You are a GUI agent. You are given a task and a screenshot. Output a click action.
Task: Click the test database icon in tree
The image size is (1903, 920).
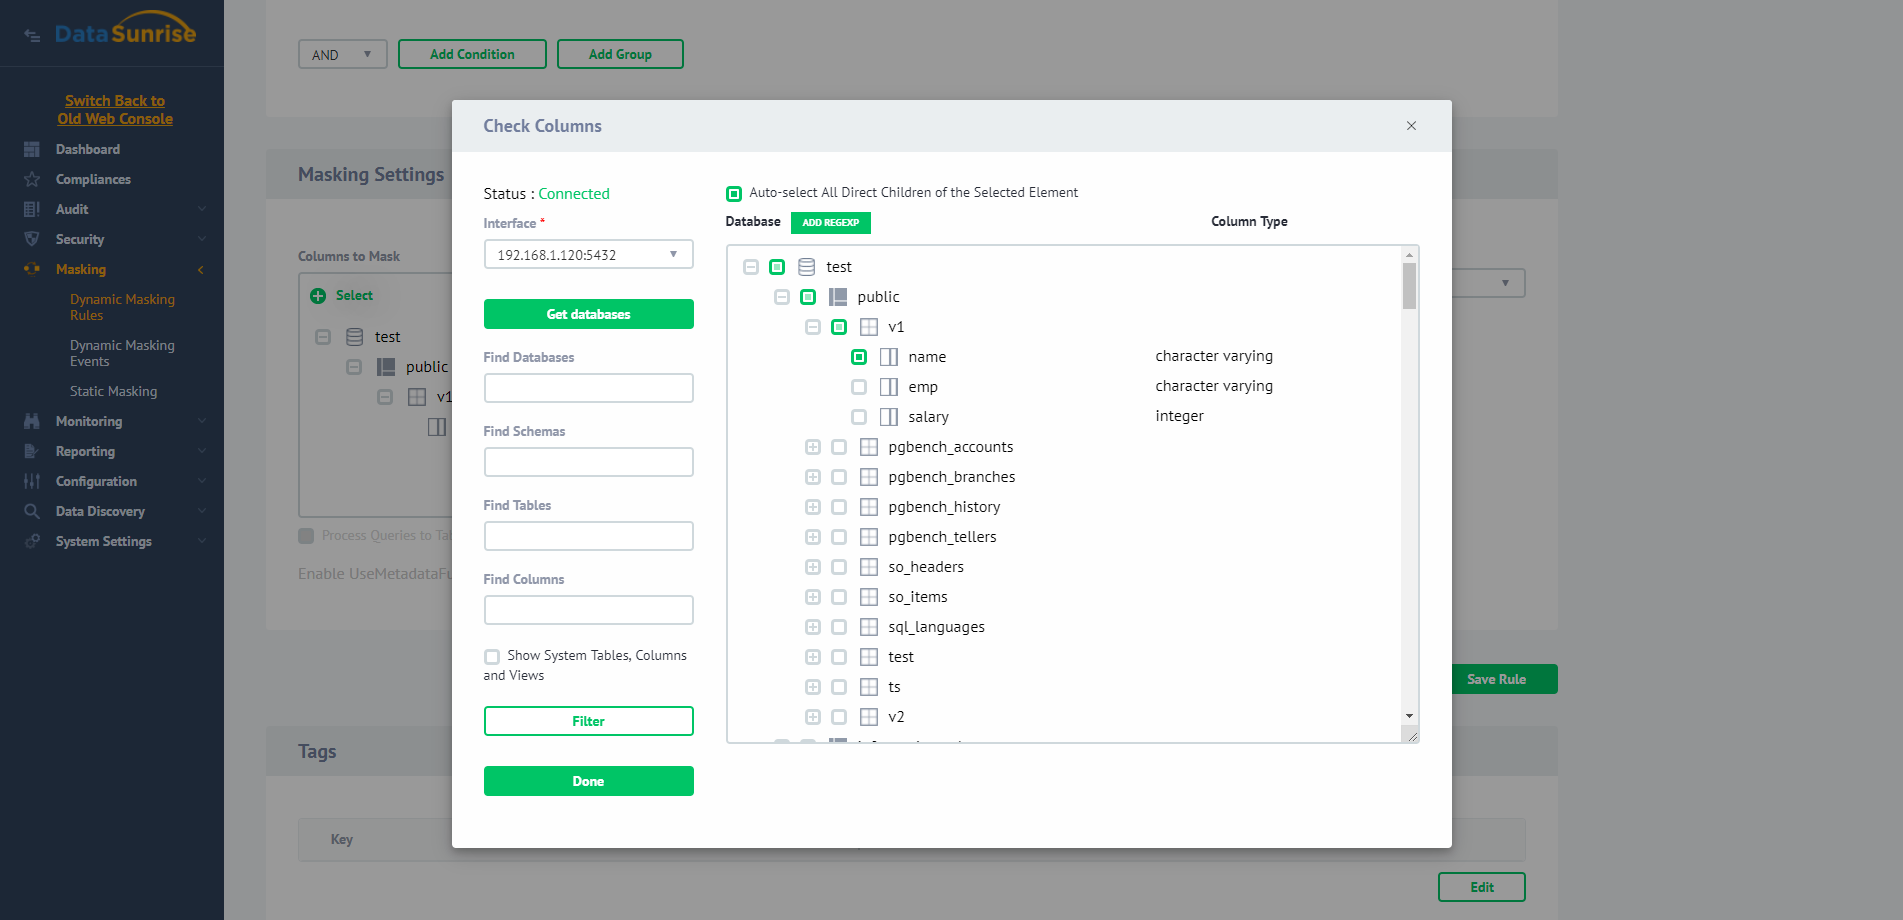[x=806, y=267]
